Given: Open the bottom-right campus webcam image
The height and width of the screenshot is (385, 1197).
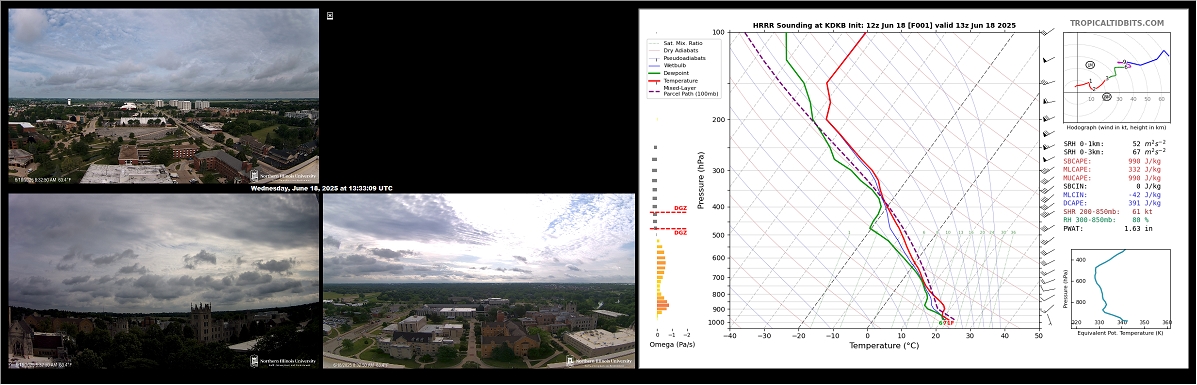Looking at the screenshot, I should pyautogui.click(x=479, y=281).
